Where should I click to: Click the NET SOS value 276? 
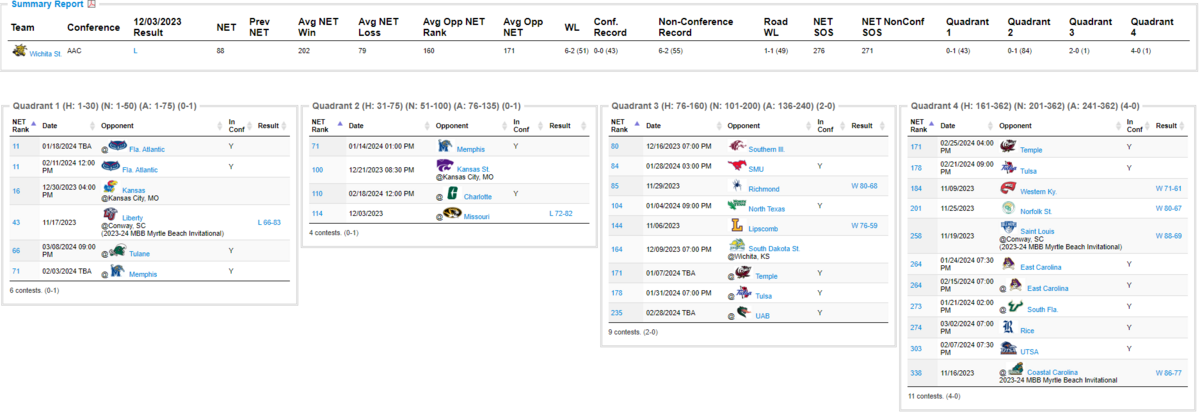819,49
